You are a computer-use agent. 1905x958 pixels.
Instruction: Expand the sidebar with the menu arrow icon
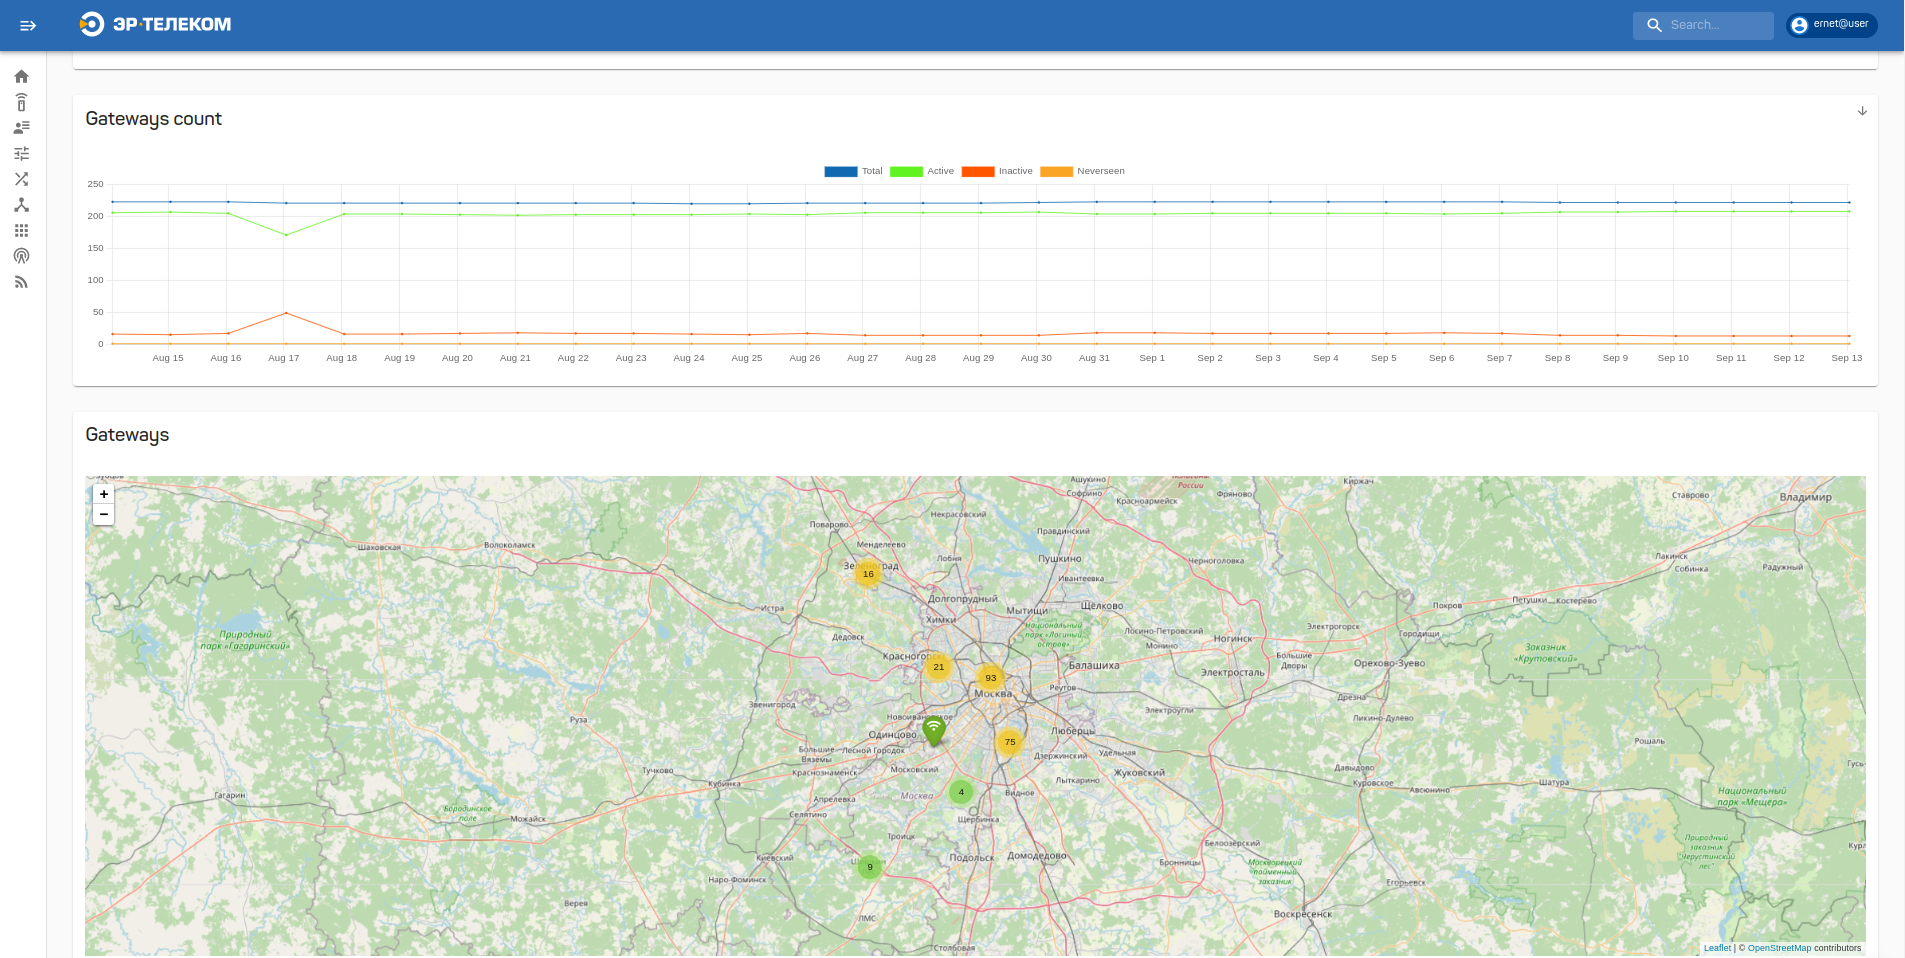pos(28,25)
